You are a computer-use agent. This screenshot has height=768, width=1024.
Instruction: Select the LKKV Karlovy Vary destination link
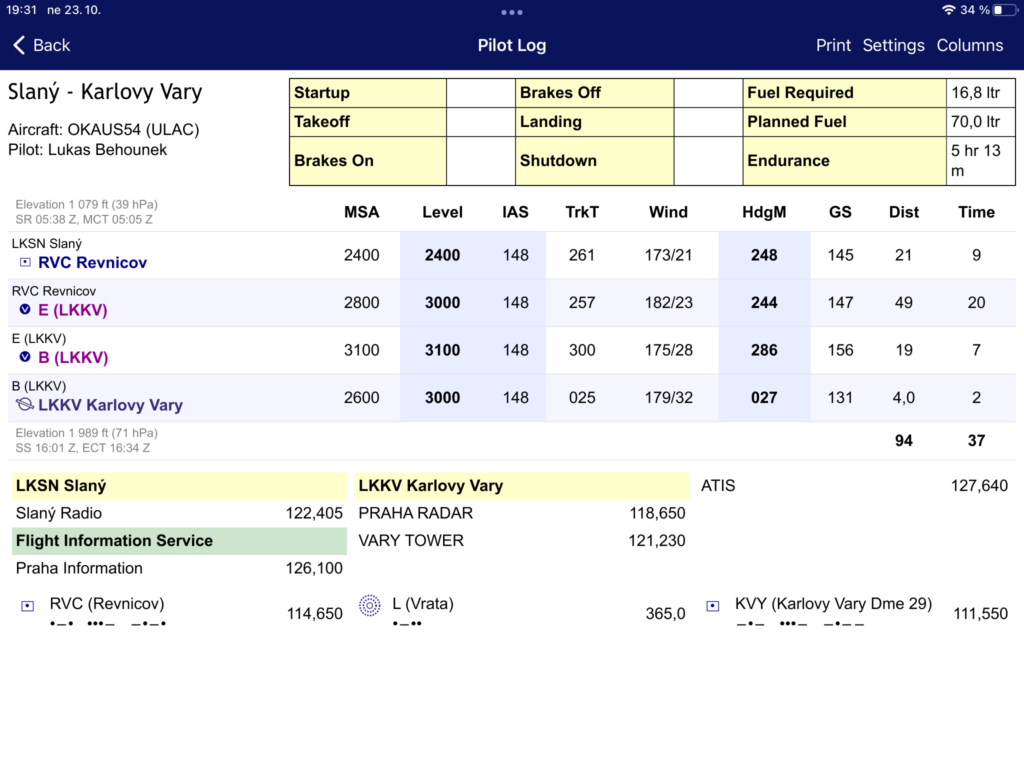pyautogui.click(x=110, y=405)
